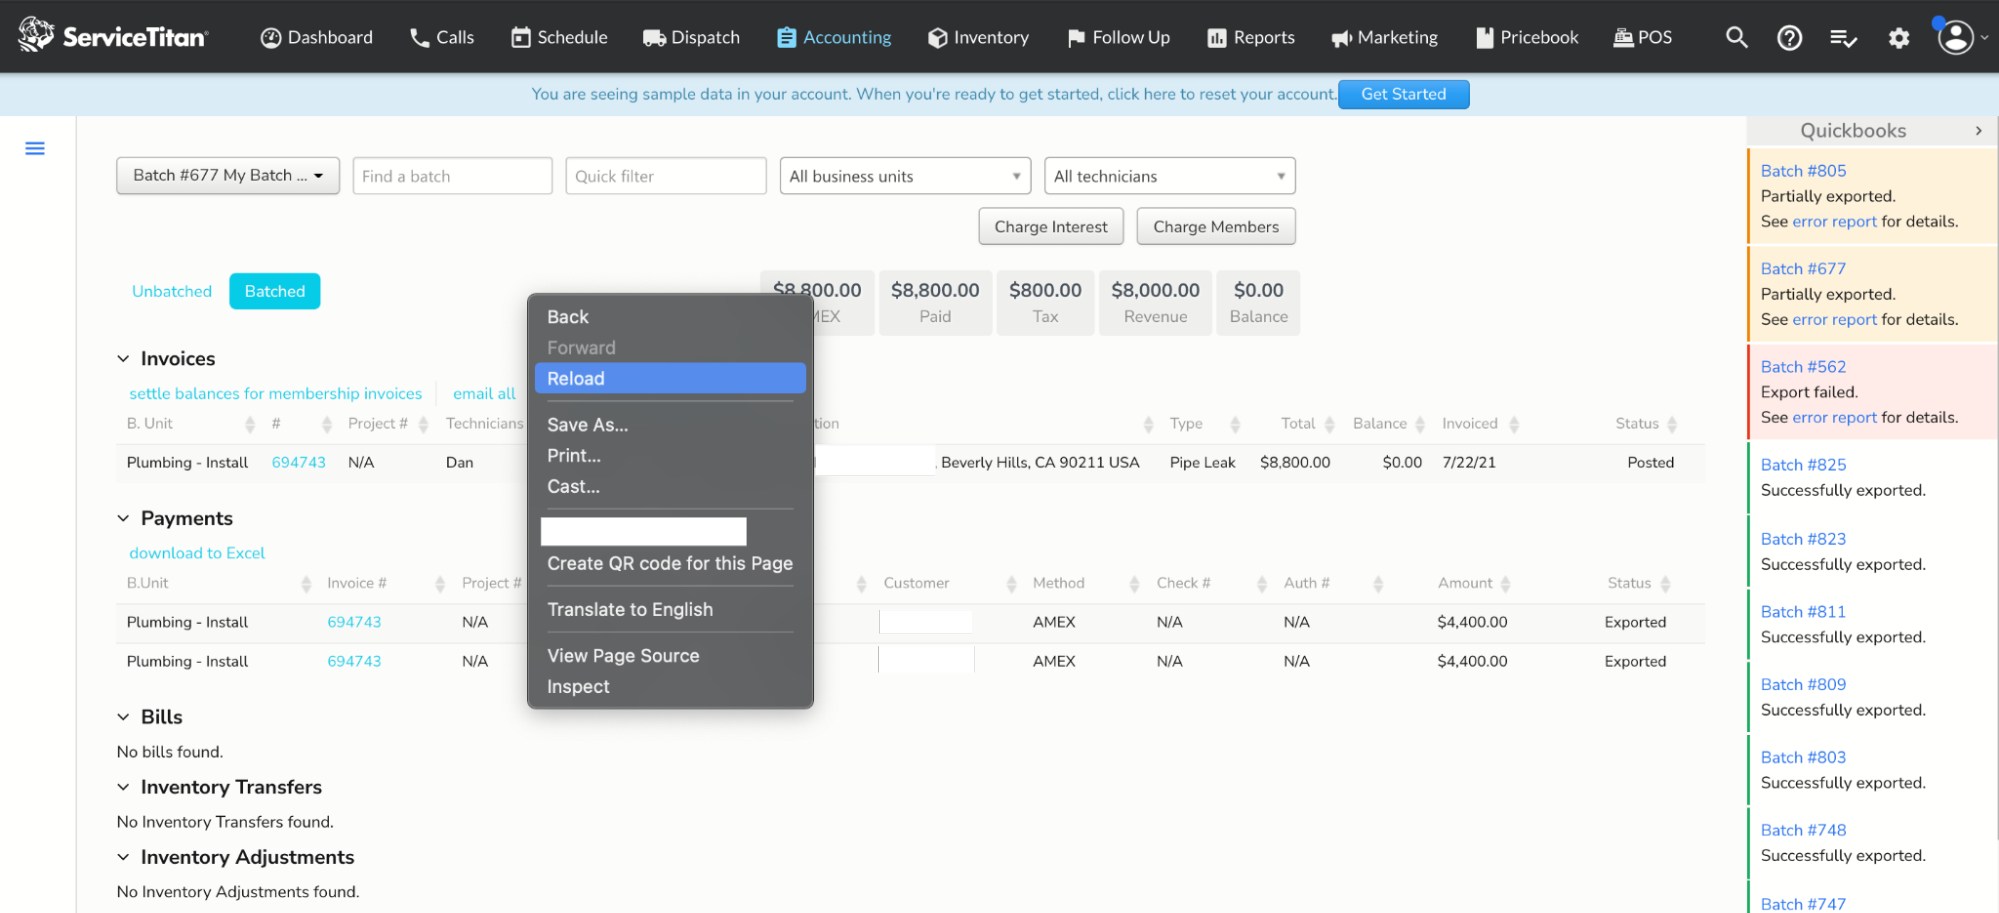Screen dimensions: 1999x913
Task: Choose Reload in the context menu
Action: 670,379
